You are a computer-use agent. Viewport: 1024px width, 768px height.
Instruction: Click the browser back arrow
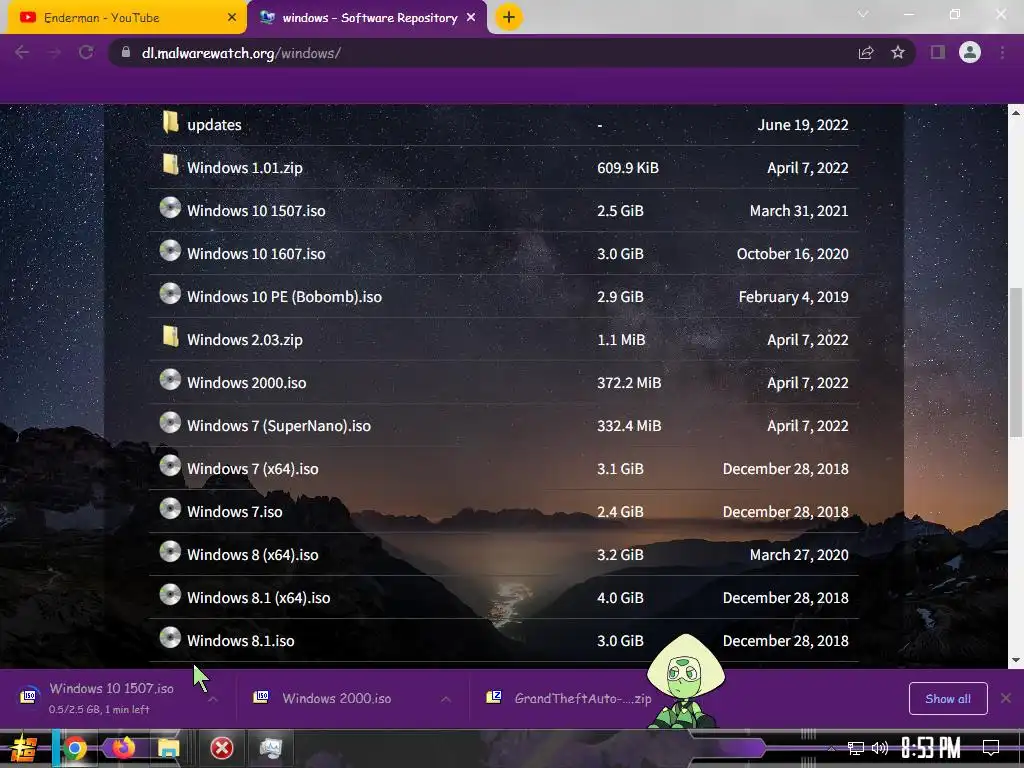[x=22, y=52]
